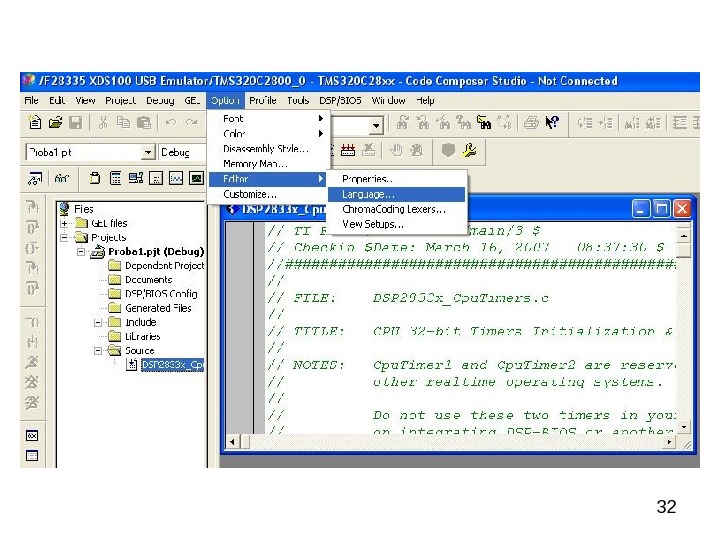Select Language... from Editor submenu

pos(397,194)
